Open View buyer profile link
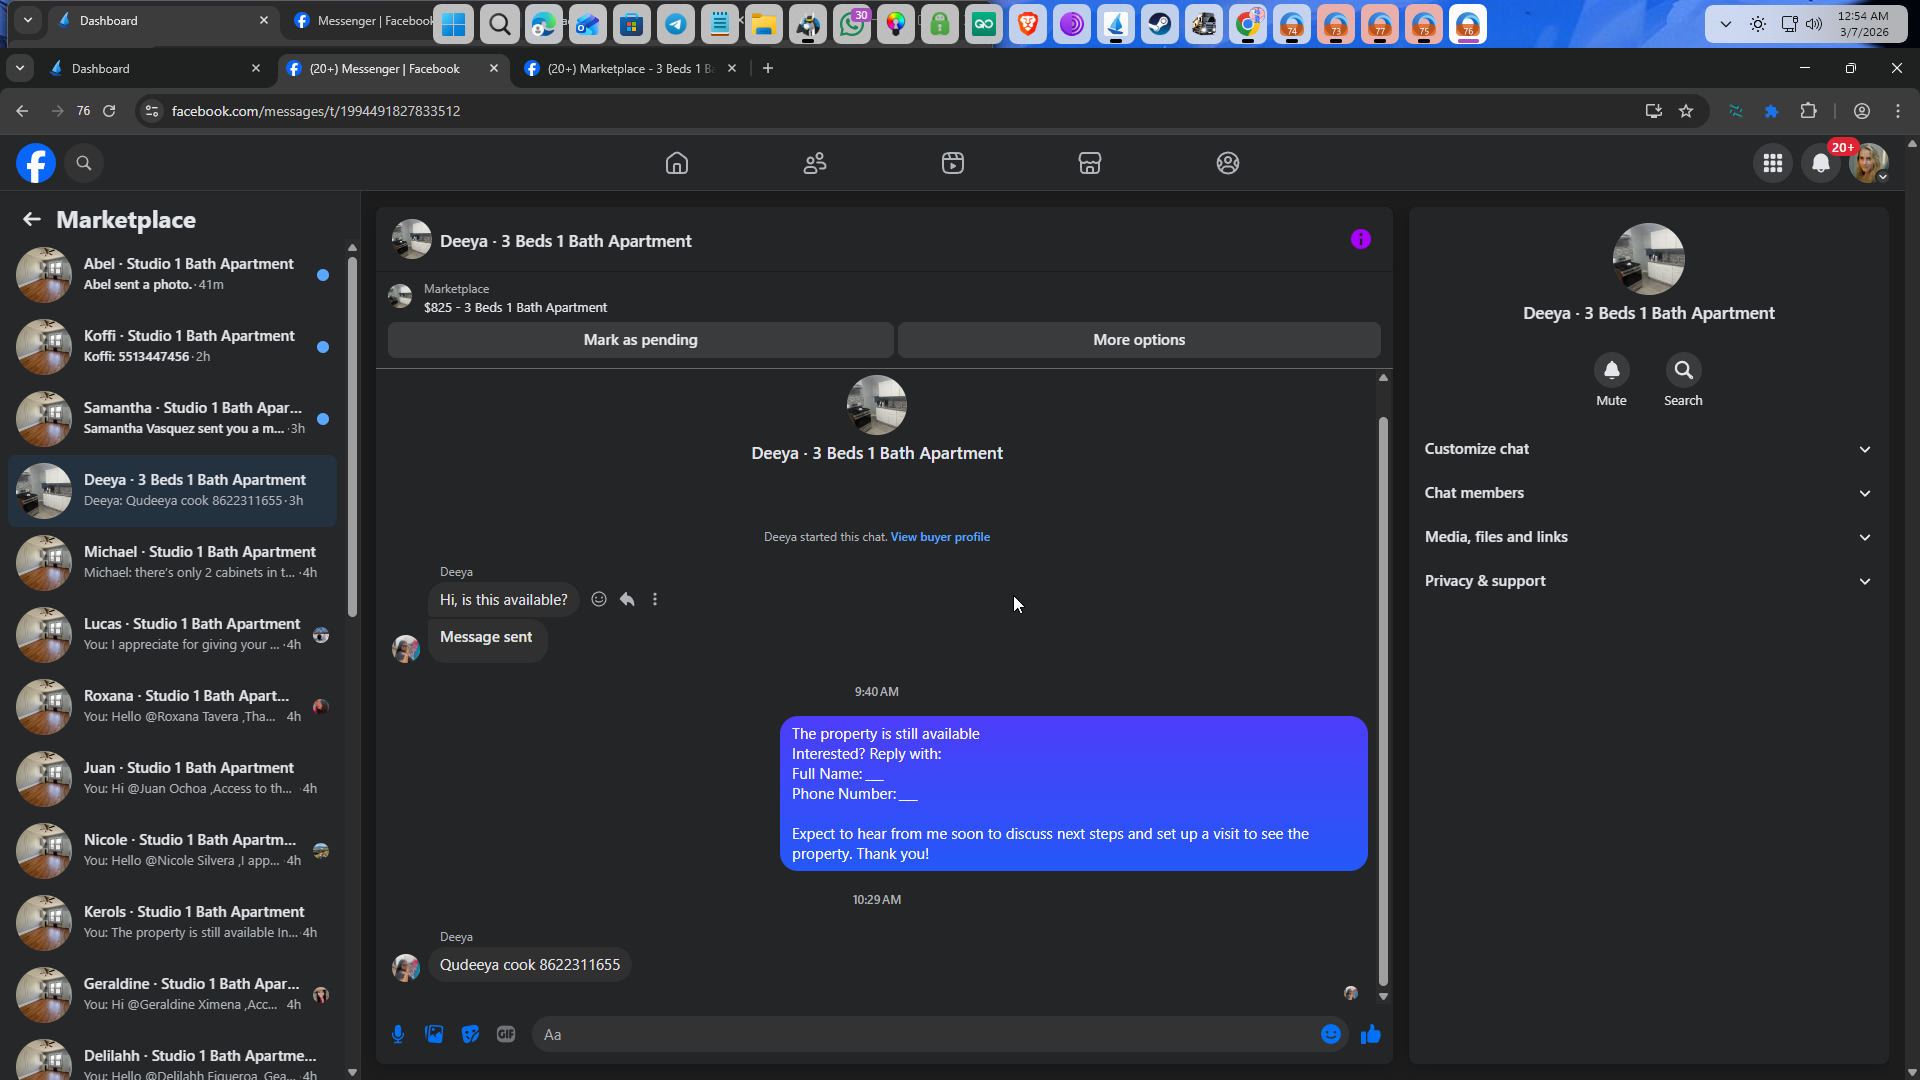 (940, 537)
